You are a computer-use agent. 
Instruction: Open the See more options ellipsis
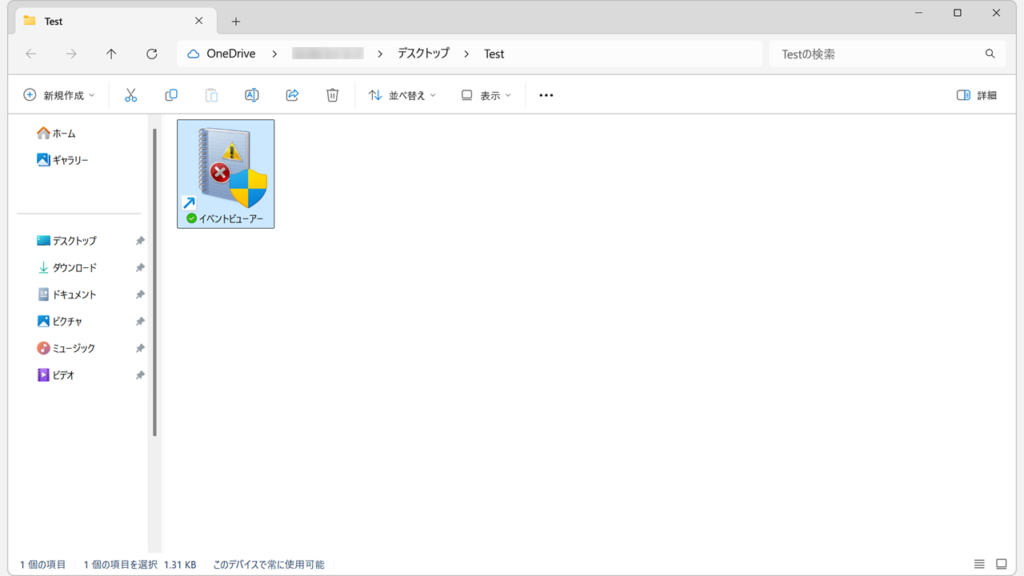point(546,95)
